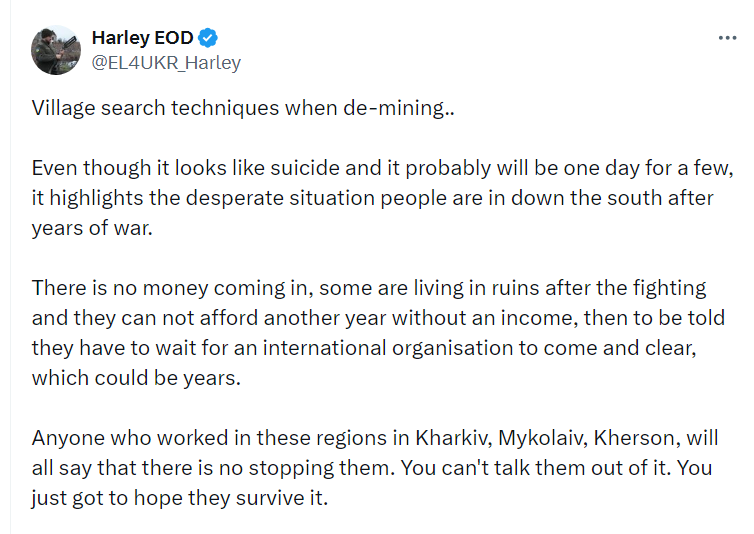Screen dimensions: 754x534
Task: Open the @EL4UKR_Harley handle link
Action: point(166,63)
